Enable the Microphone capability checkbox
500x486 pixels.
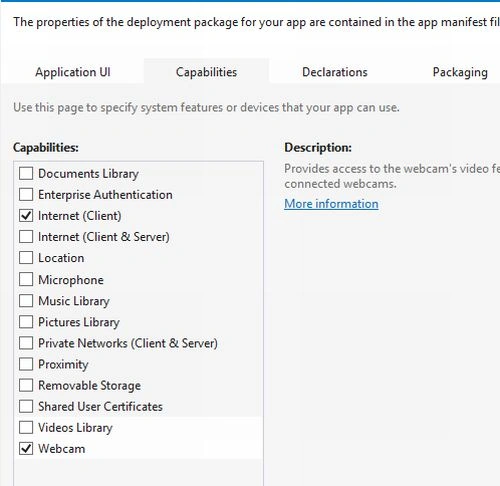[26, 280]
